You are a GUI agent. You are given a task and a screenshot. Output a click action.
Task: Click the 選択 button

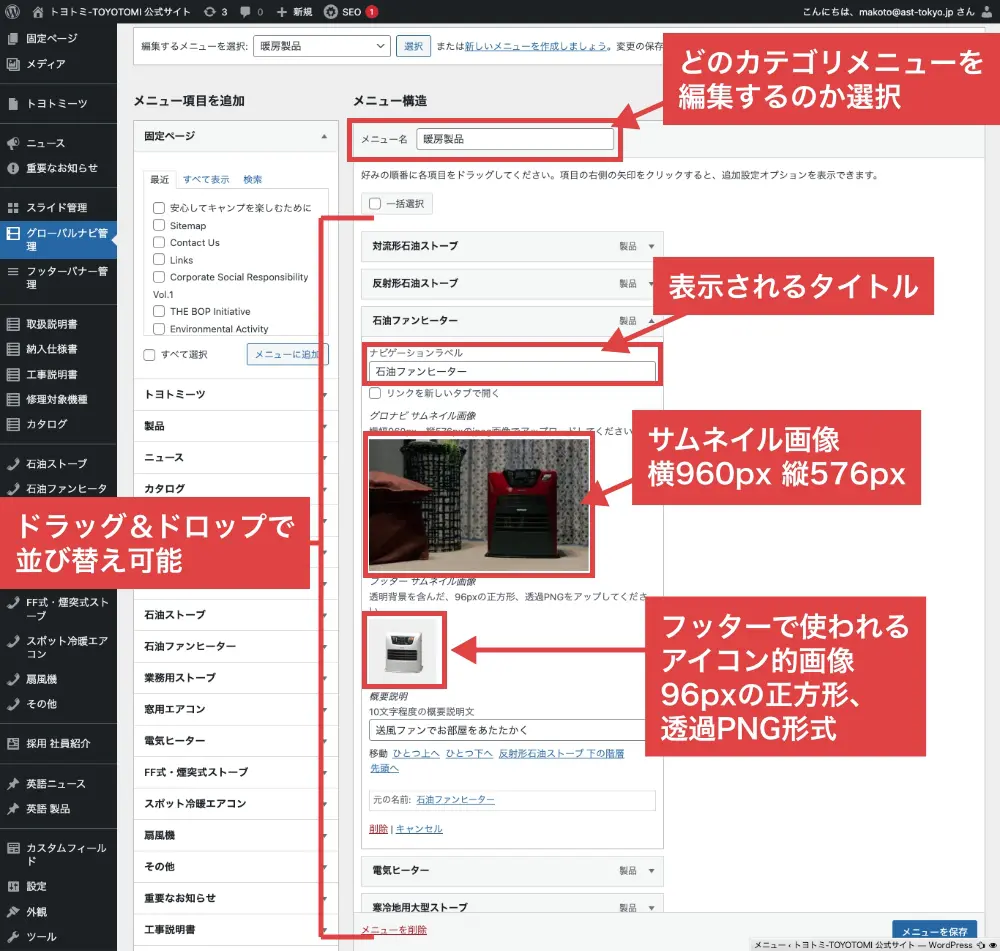413,46
